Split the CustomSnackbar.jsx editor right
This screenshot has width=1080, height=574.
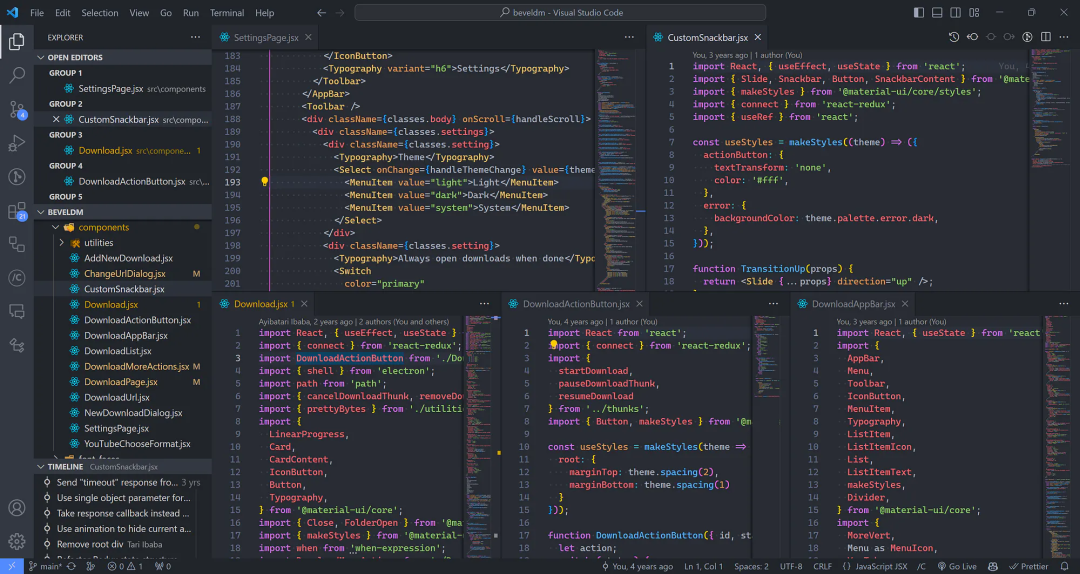pyautogui.click(x=1046, y=37)
